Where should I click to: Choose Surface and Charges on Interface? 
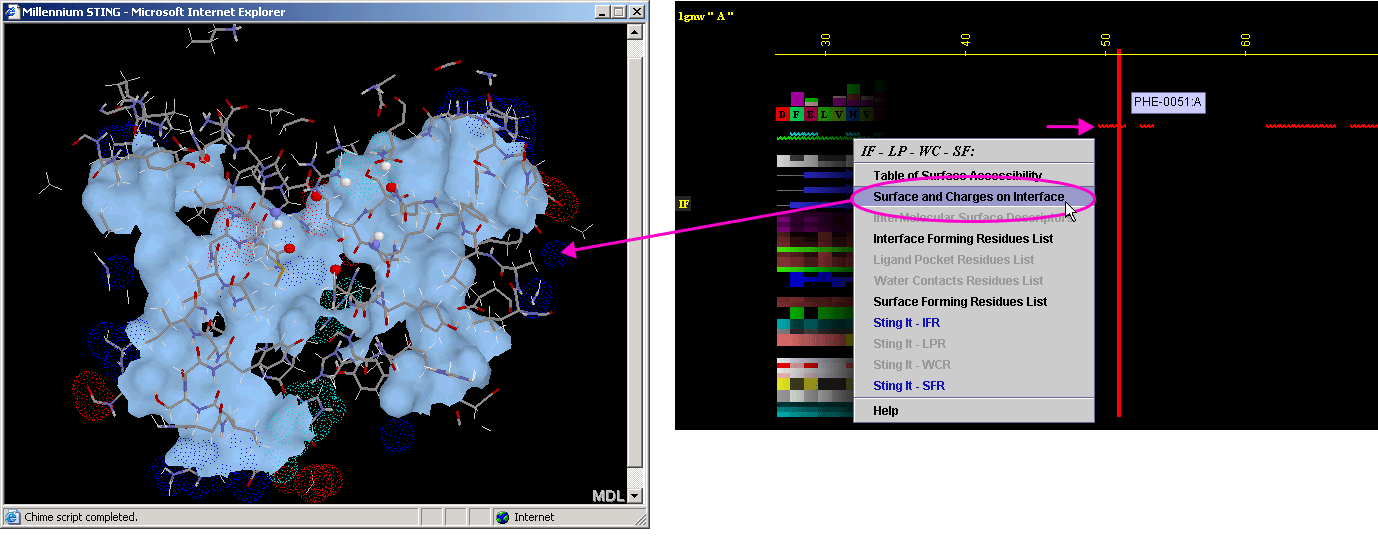click(x=968, y=197)
